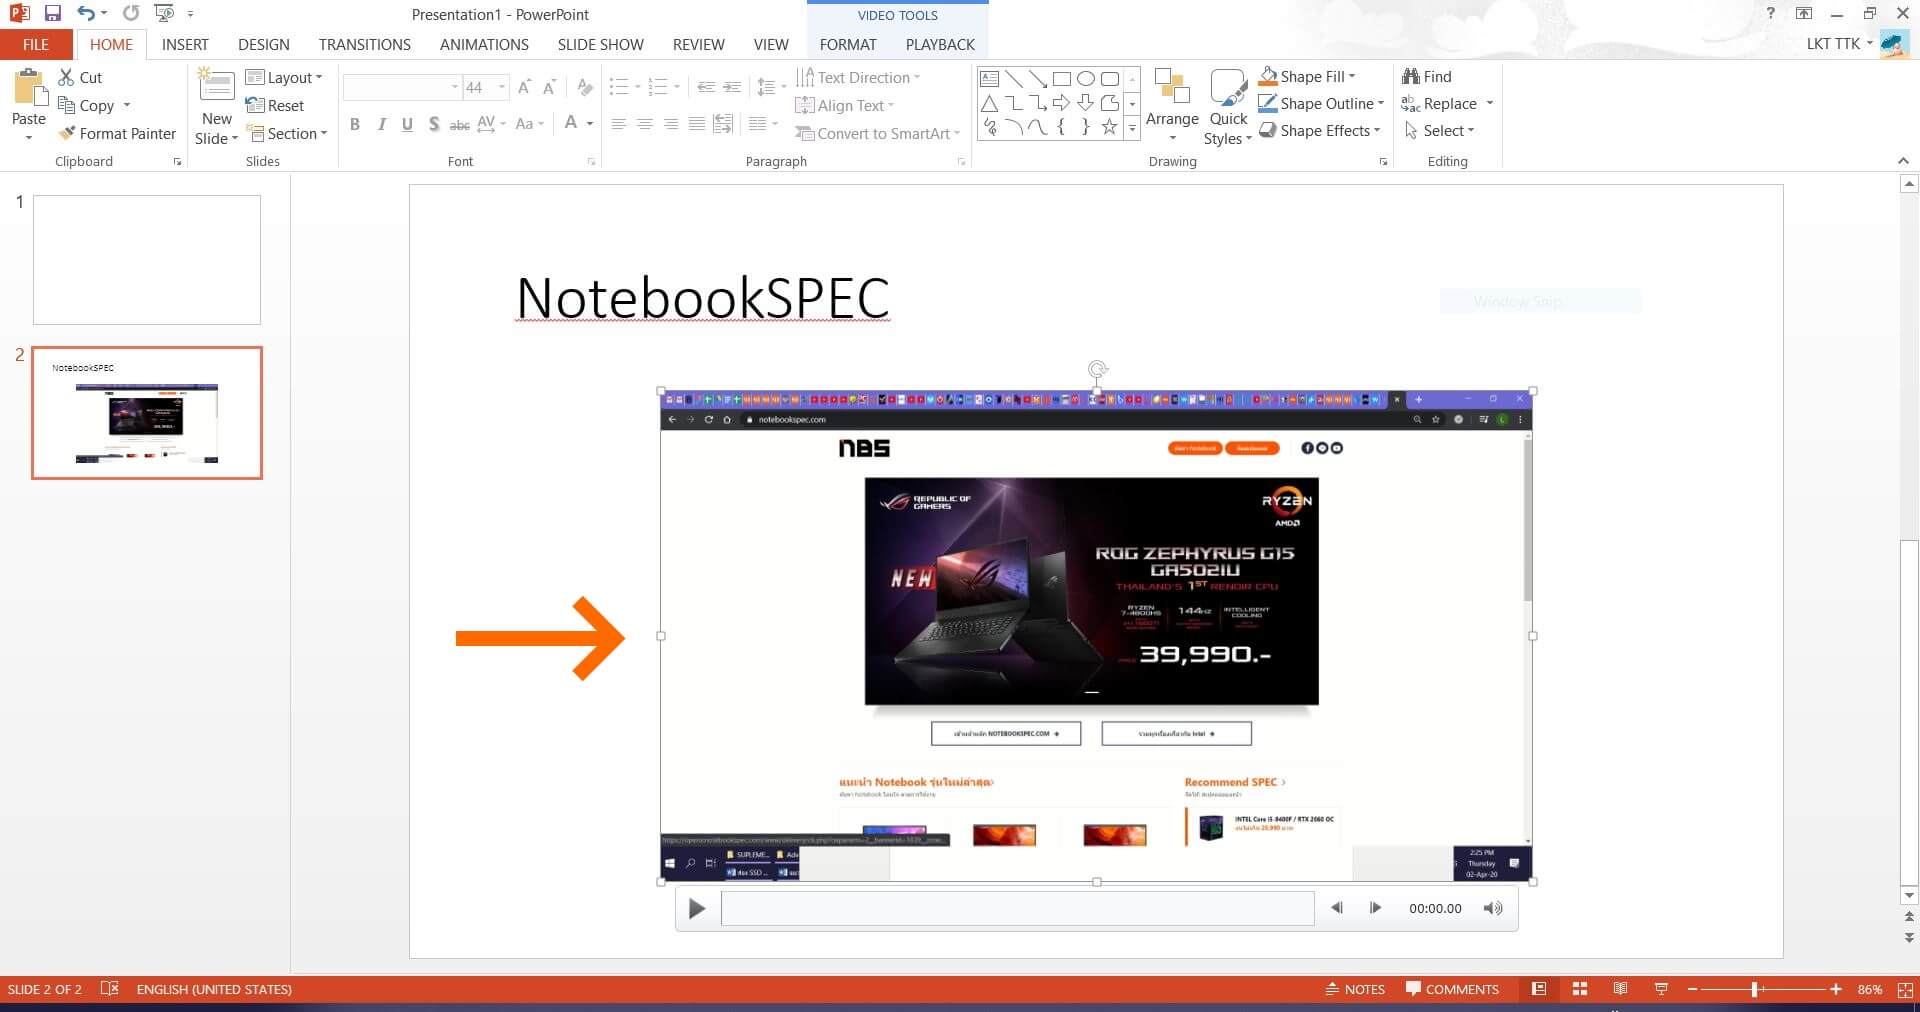Toggle text Shadow formatting

433,124
